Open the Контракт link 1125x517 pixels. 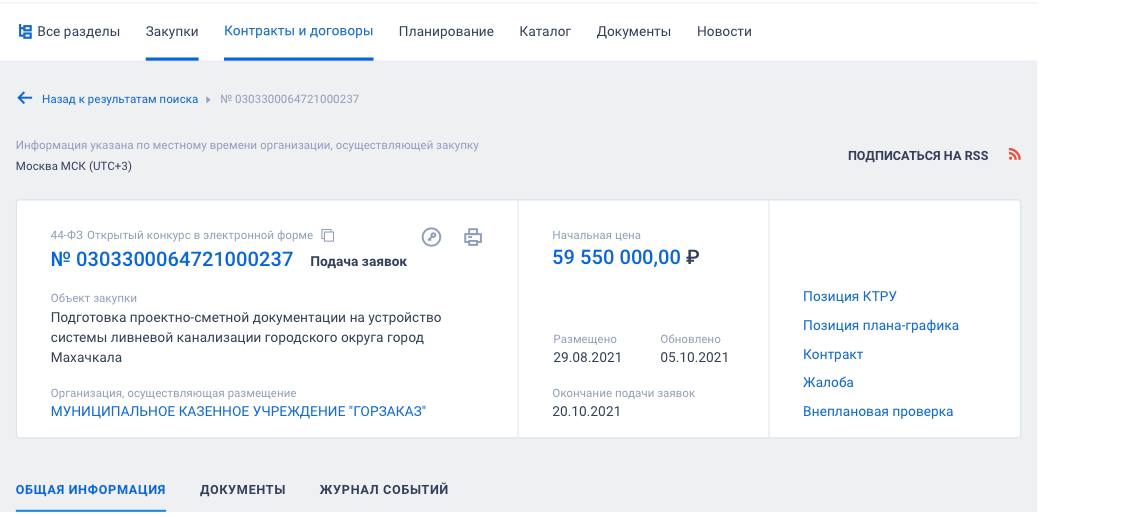pyautogui.click(x=832, y=354)
